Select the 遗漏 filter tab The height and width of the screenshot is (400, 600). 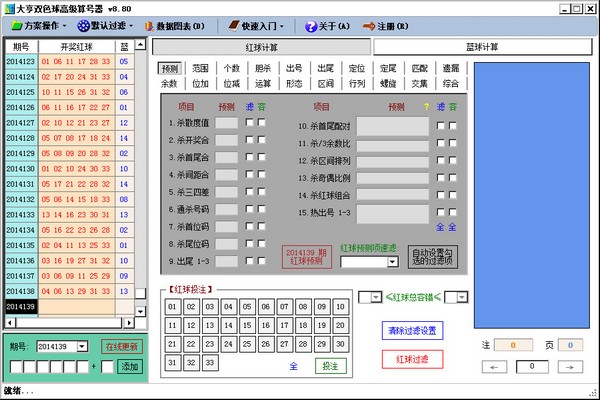coord(451,68)
